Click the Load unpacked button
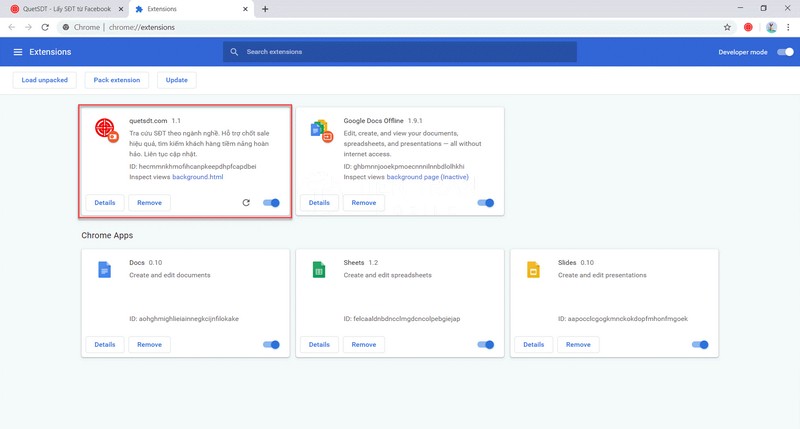This screenshot has width=800, height=429. click(x=43, y=80)
